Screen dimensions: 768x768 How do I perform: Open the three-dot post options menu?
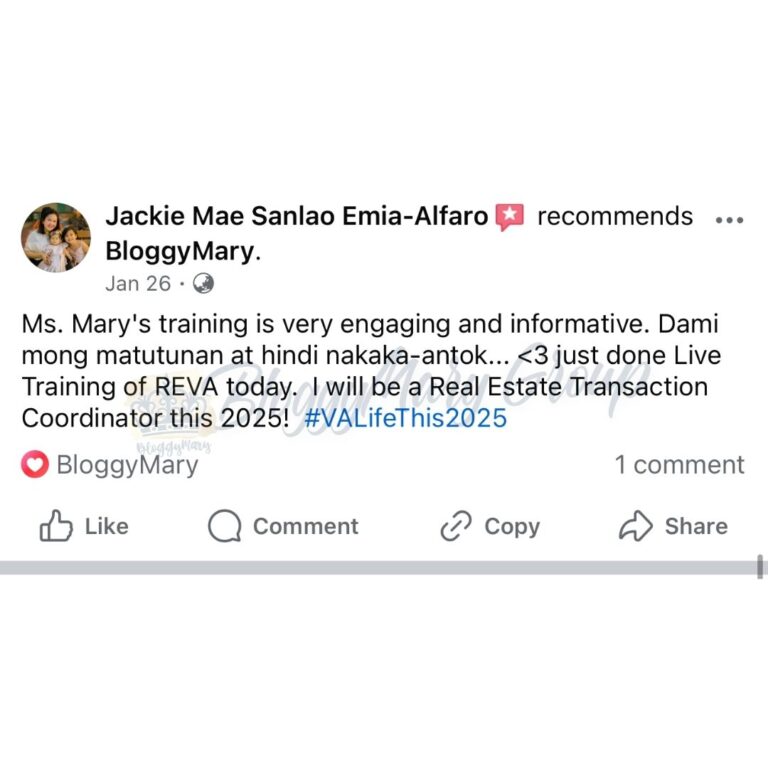pos(729,220)
